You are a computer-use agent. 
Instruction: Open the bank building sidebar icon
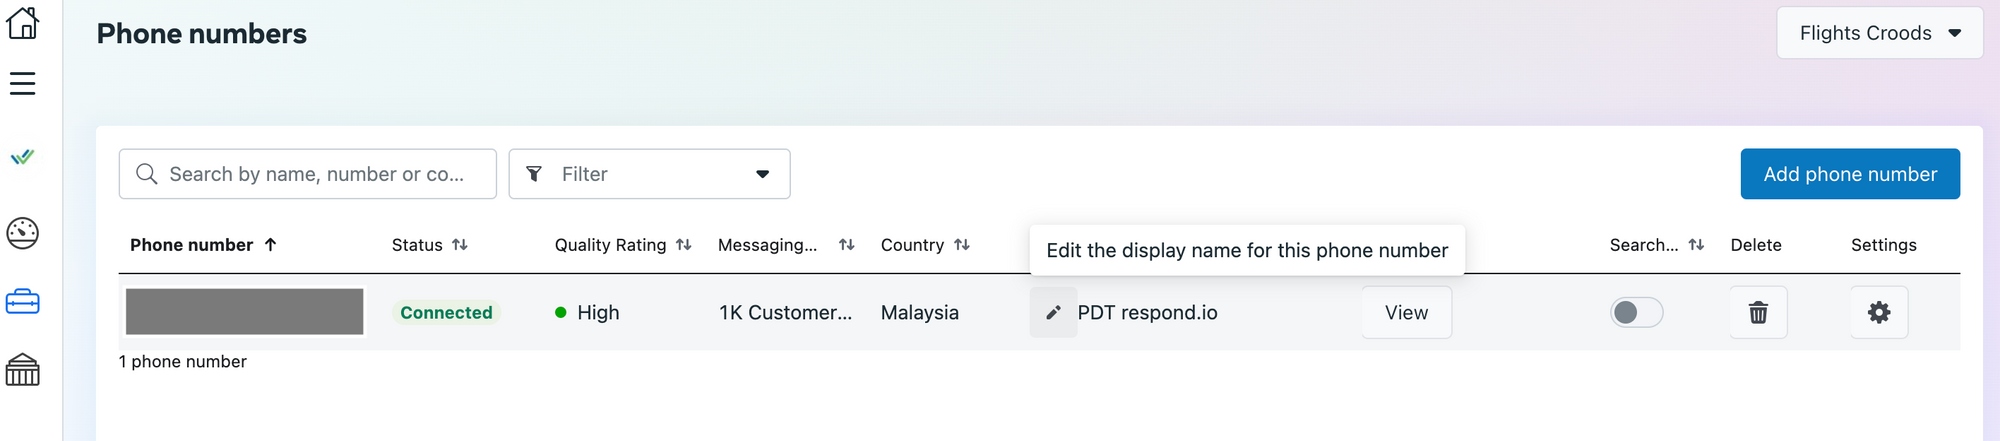22,370
